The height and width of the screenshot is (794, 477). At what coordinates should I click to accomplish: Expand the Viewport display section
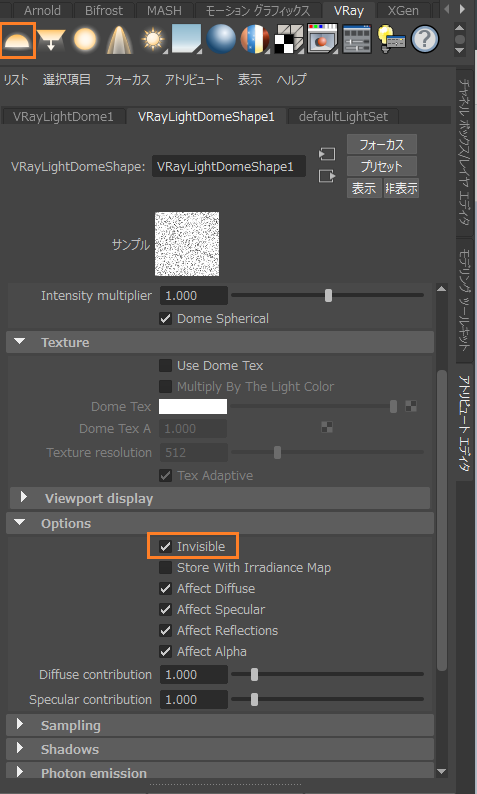pos(24,498)
